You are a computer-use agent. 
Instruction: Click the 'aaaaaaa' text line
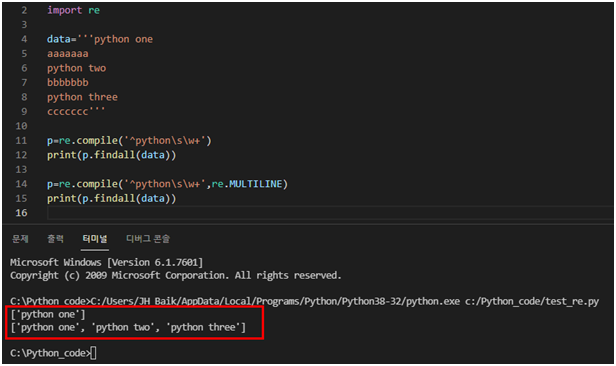tap(68, 54)
